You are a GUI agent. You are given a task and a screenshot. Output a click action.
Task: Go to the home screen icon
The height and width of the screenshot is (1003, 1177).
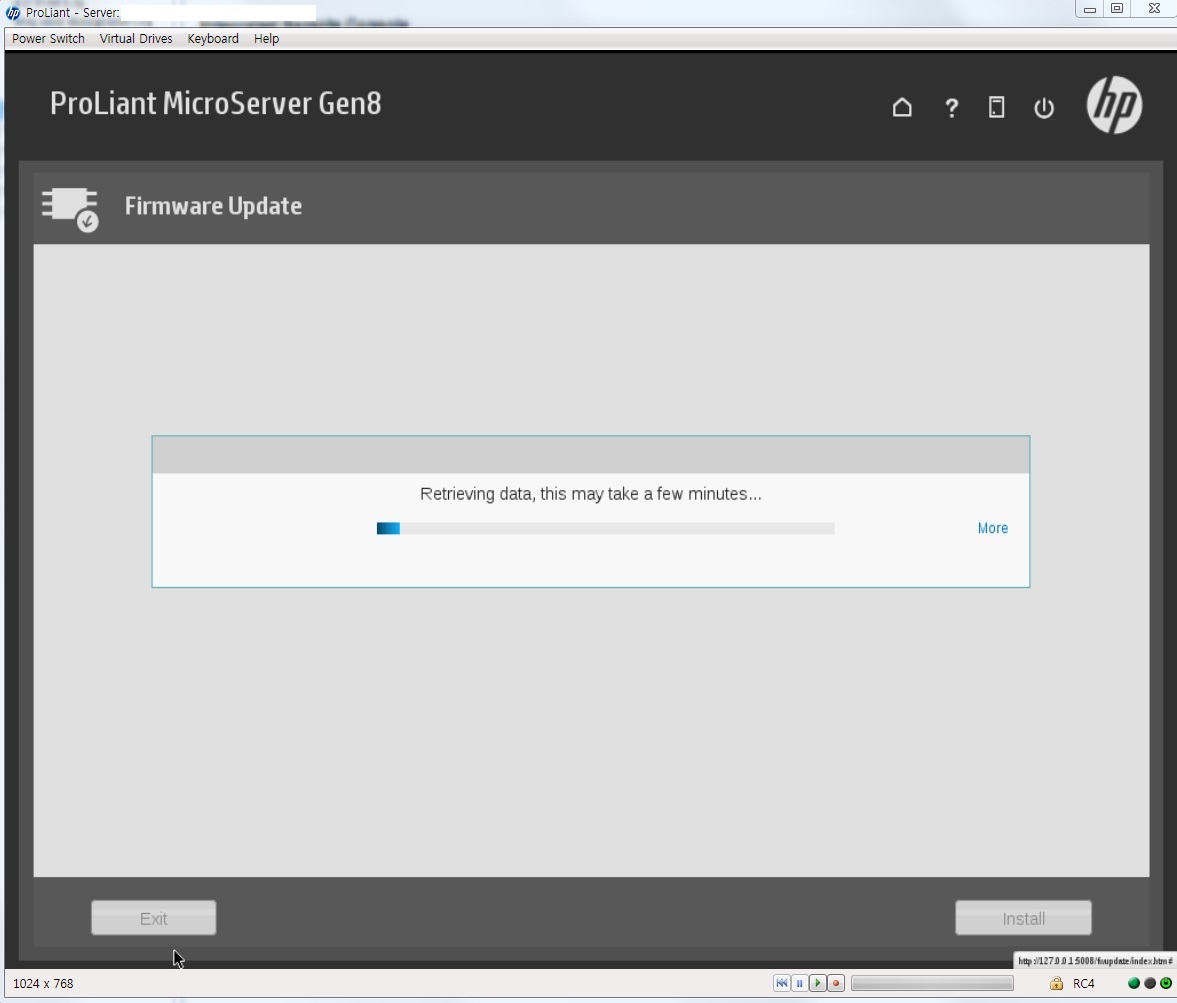(x=902, y=107)
